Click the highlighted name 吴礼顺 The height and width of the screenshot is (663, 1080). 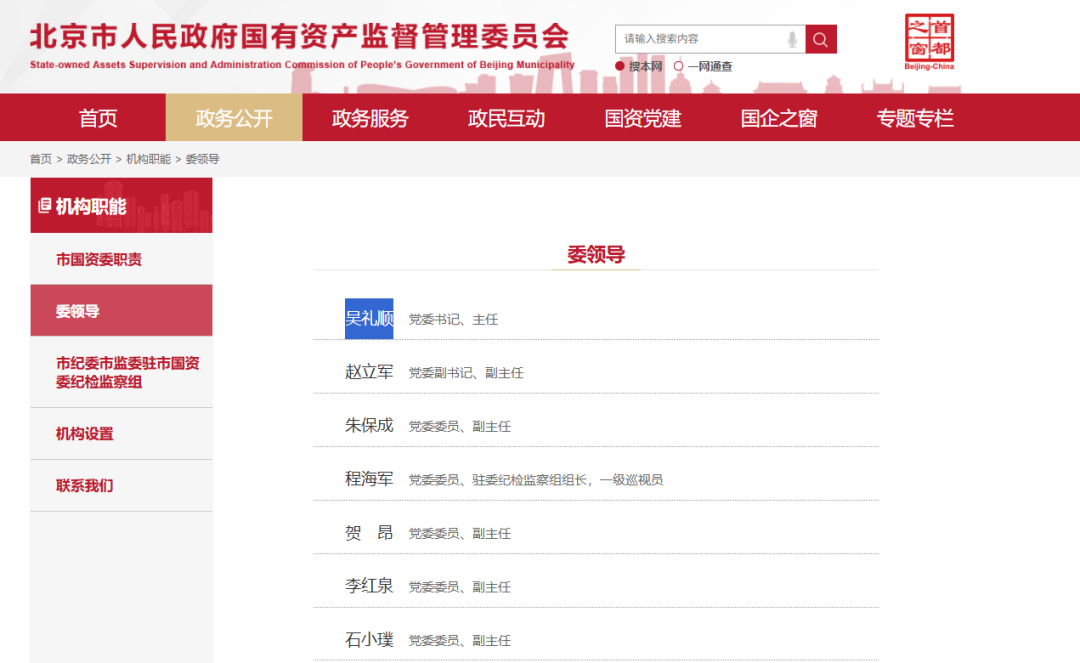click(369, 319)
